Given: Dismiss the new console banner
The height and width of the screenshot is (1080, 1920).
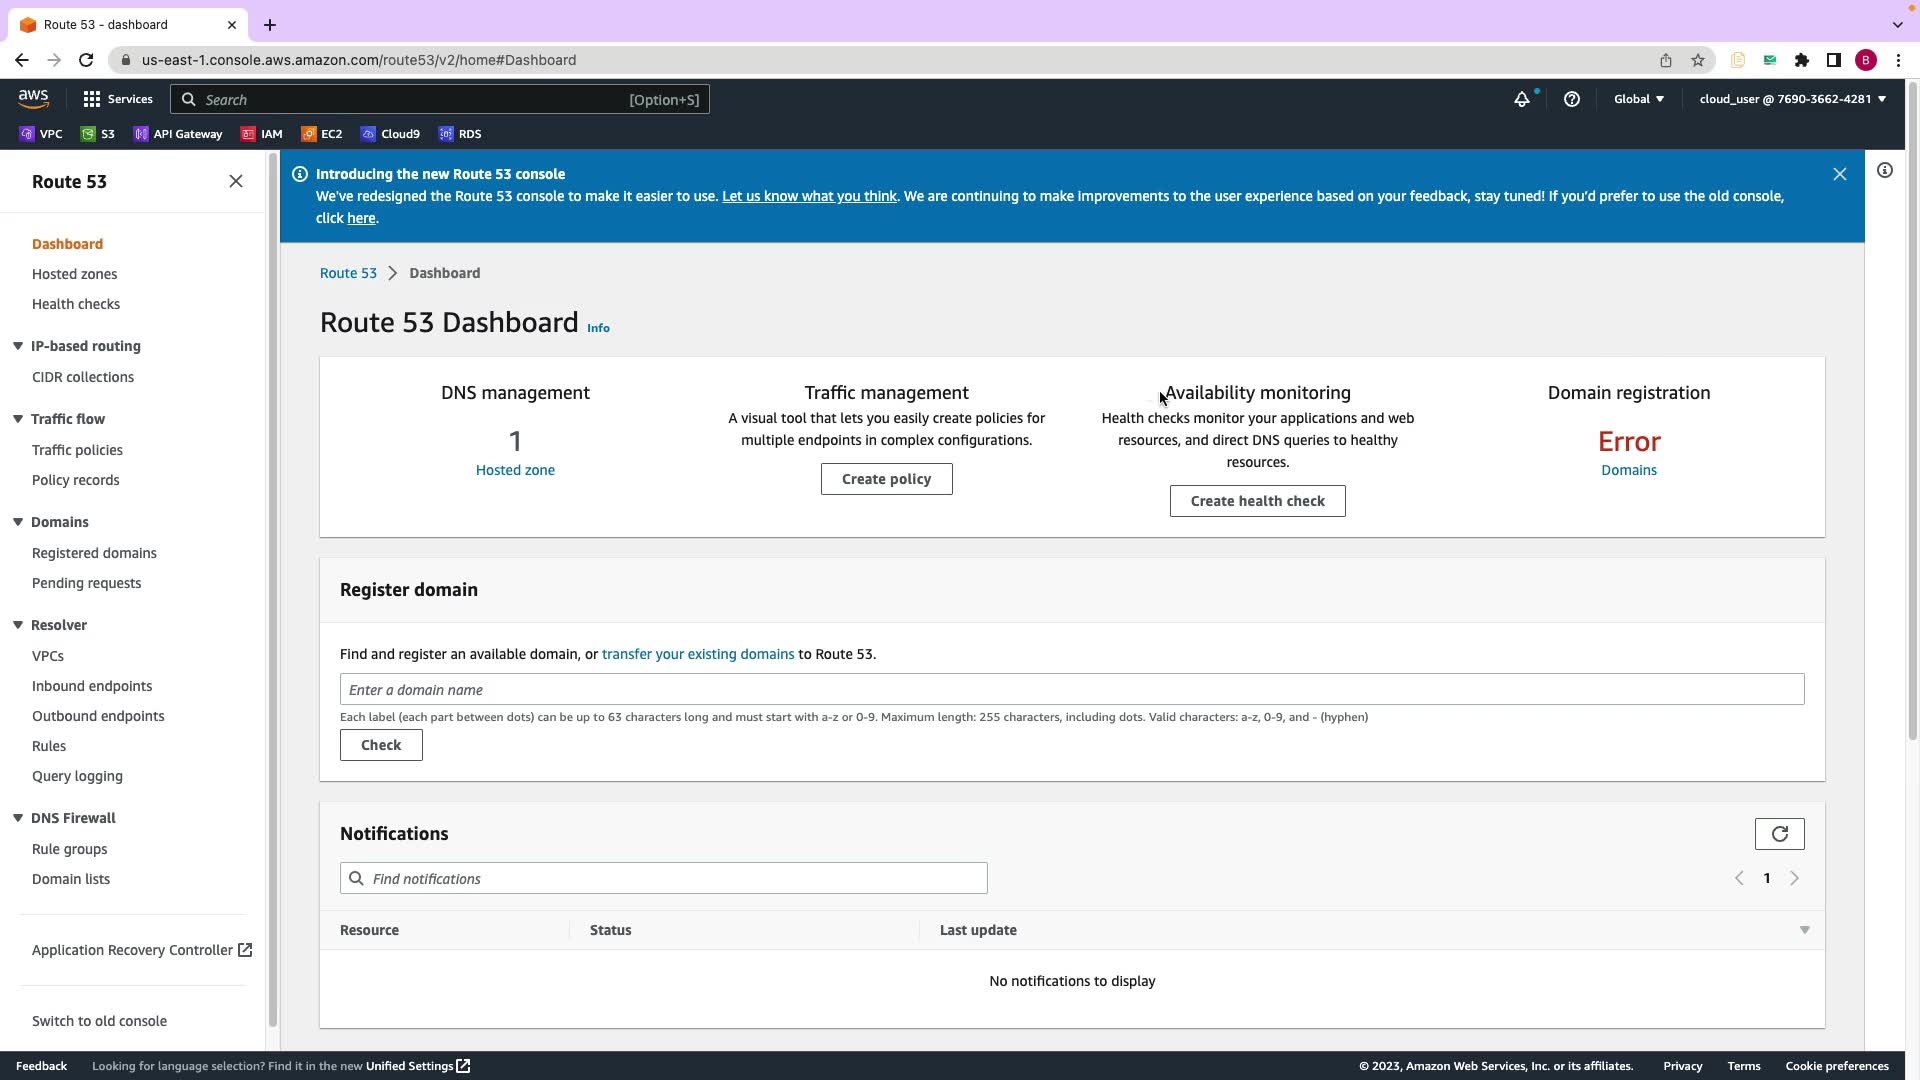Looking at the screenshot, I should pyautogui.click(x=1839, y=174).
